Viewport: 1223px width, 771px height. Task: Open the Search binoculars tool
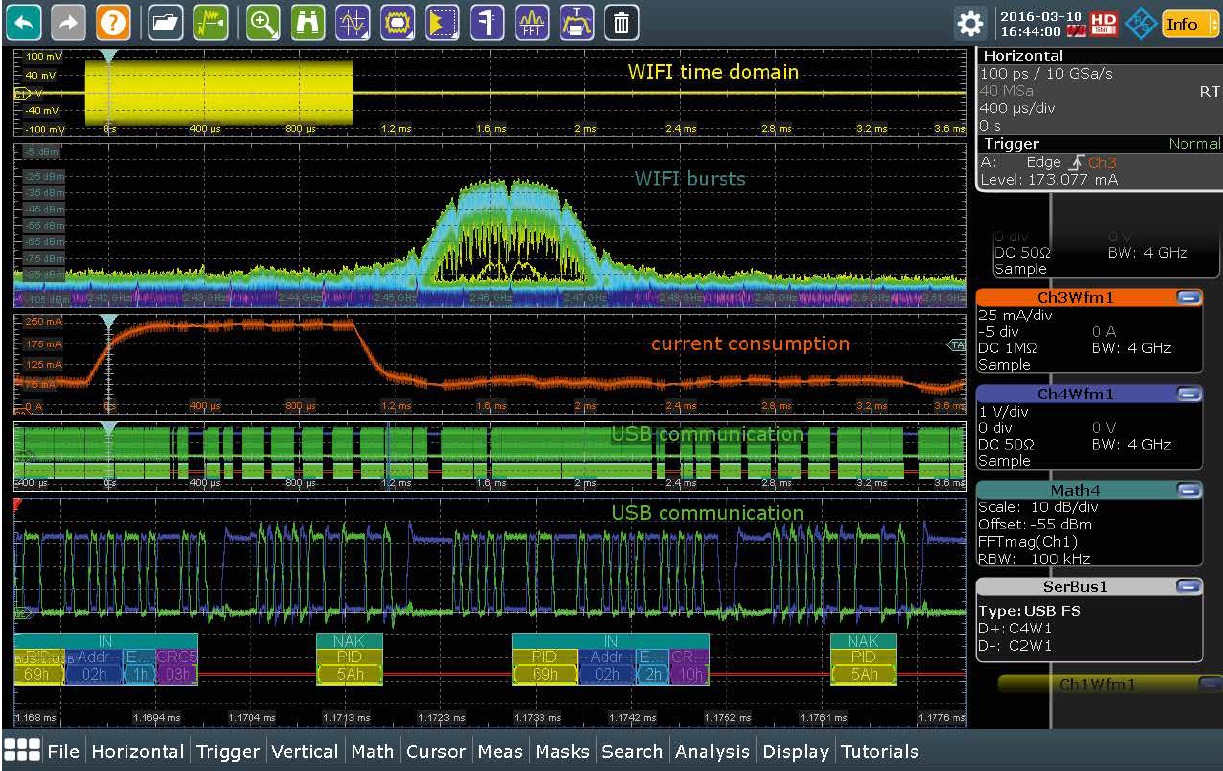[308, 22]
